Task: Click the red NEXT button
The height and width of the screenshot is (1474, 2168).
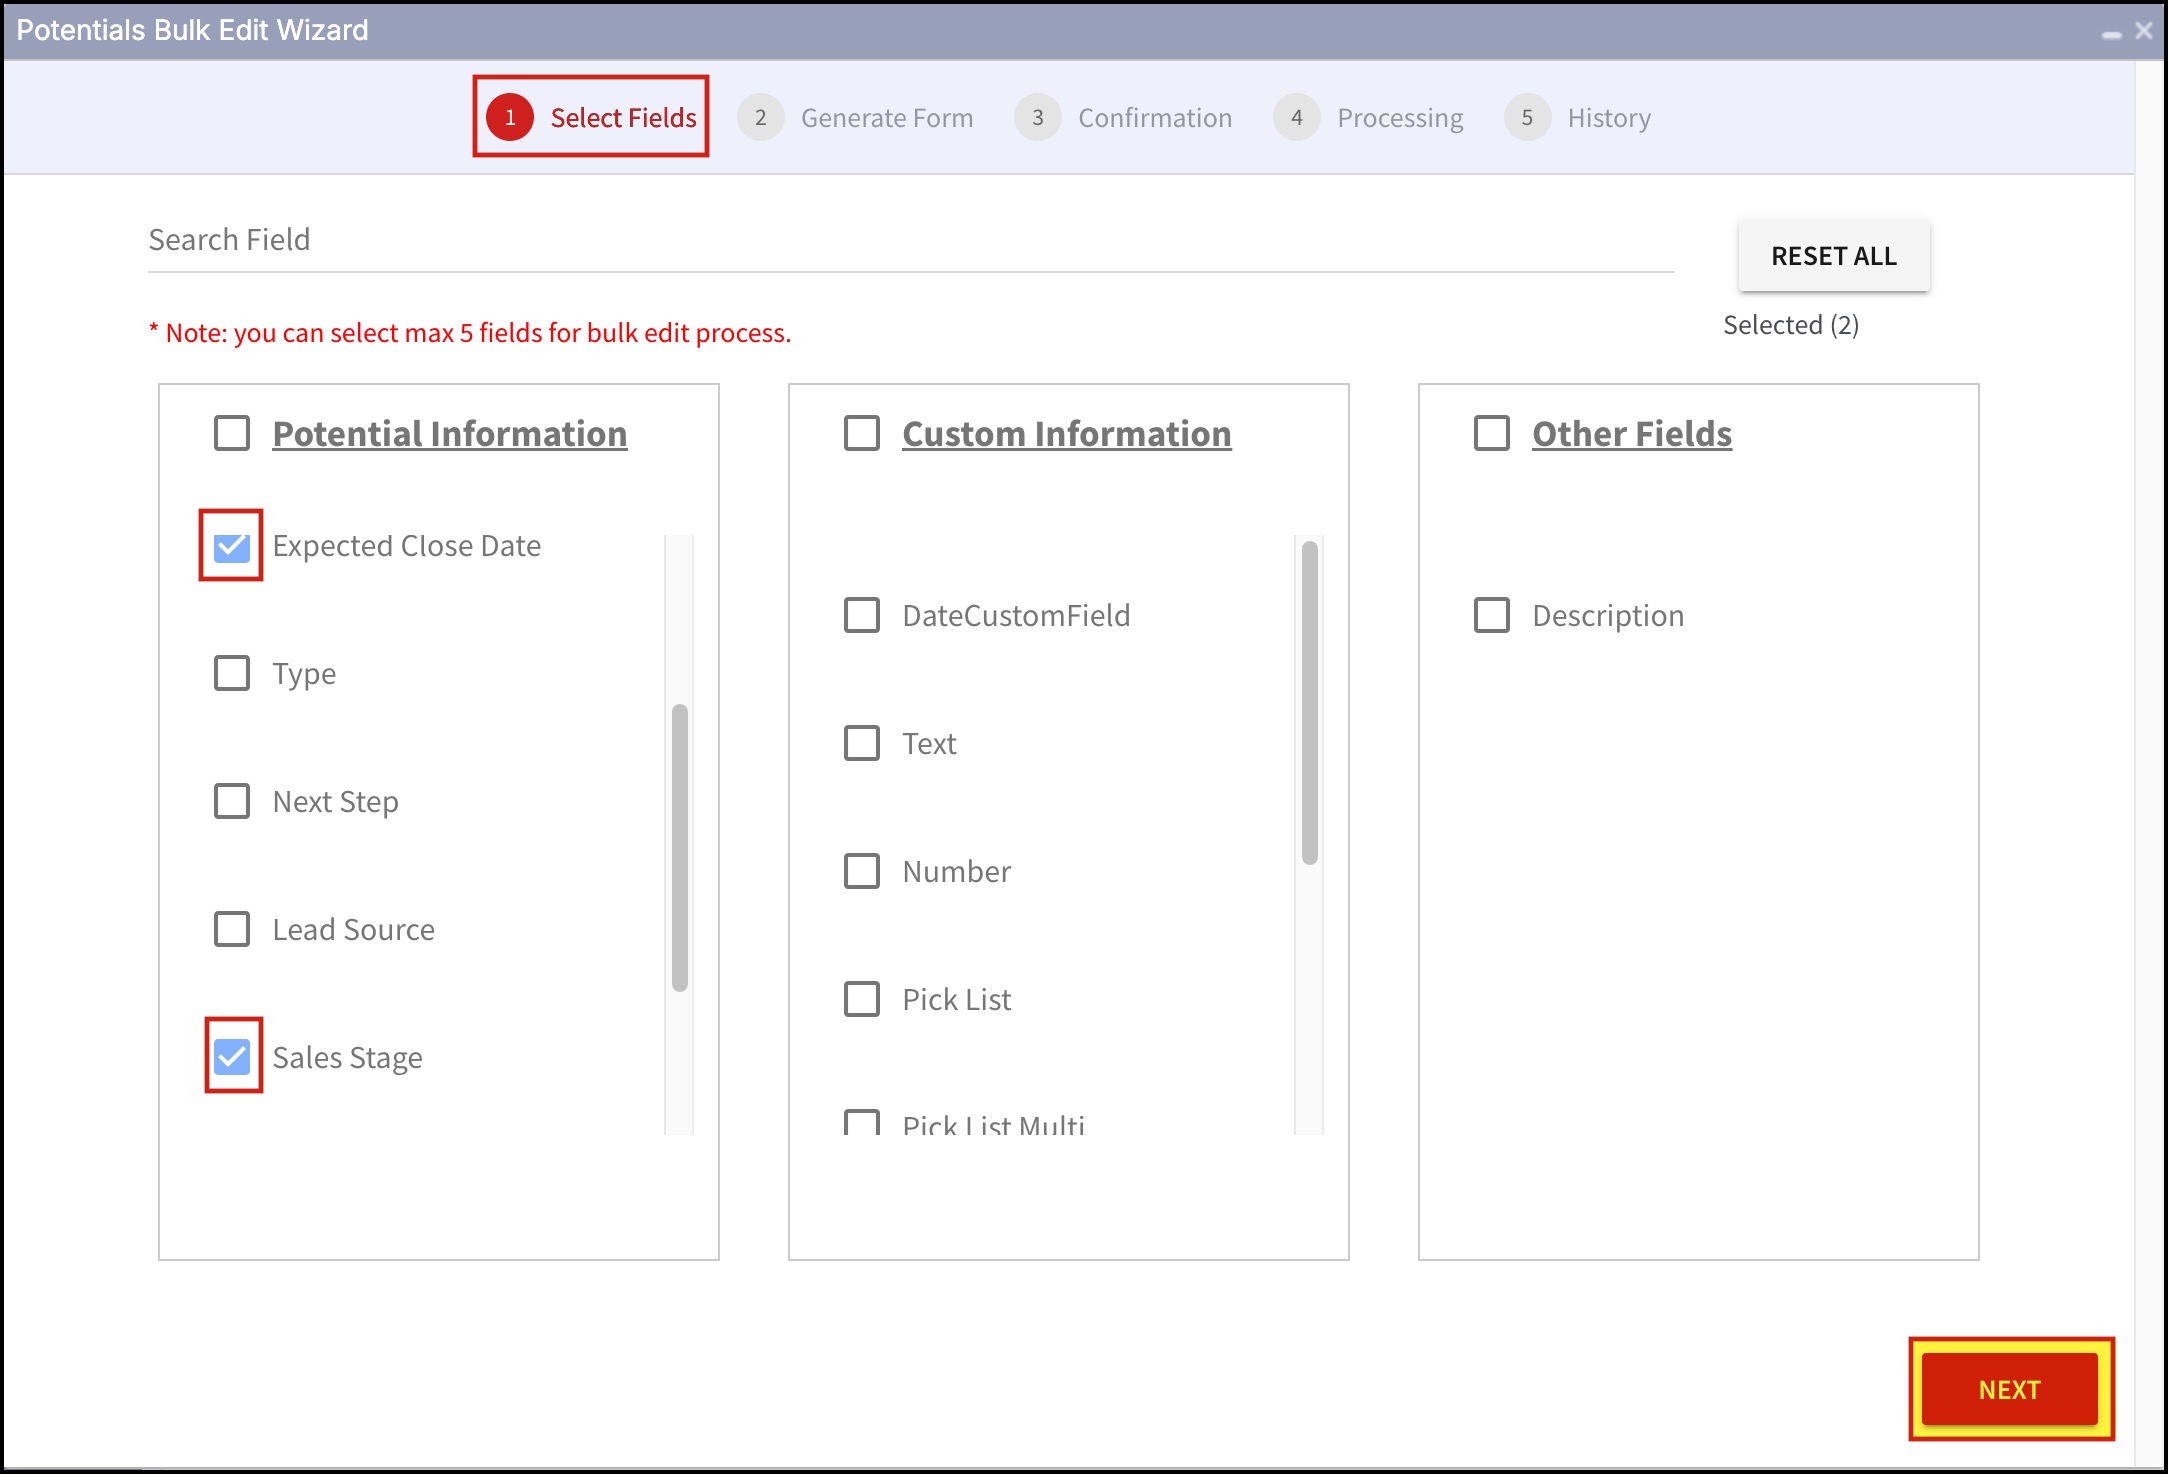Action: [2010, 1389]
